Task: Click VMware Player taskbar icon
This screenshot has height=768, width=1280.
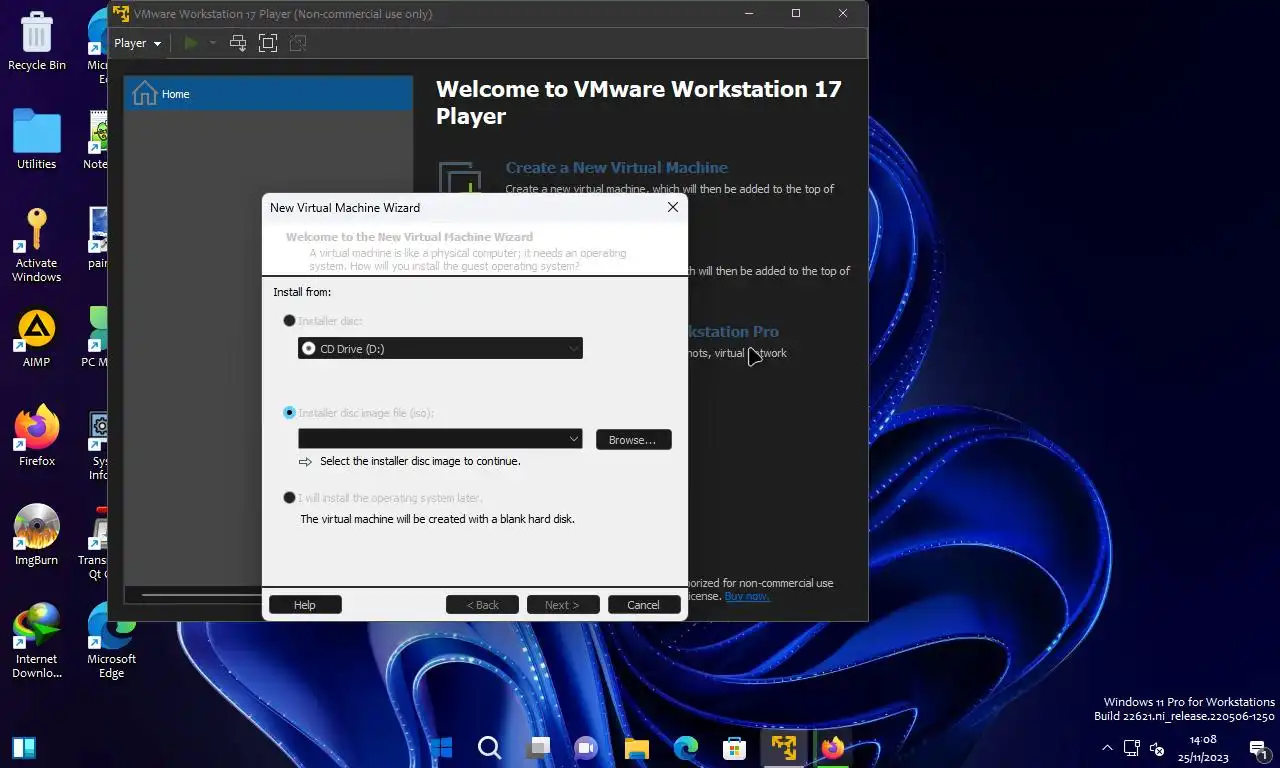Action: [x=783, y=747]
